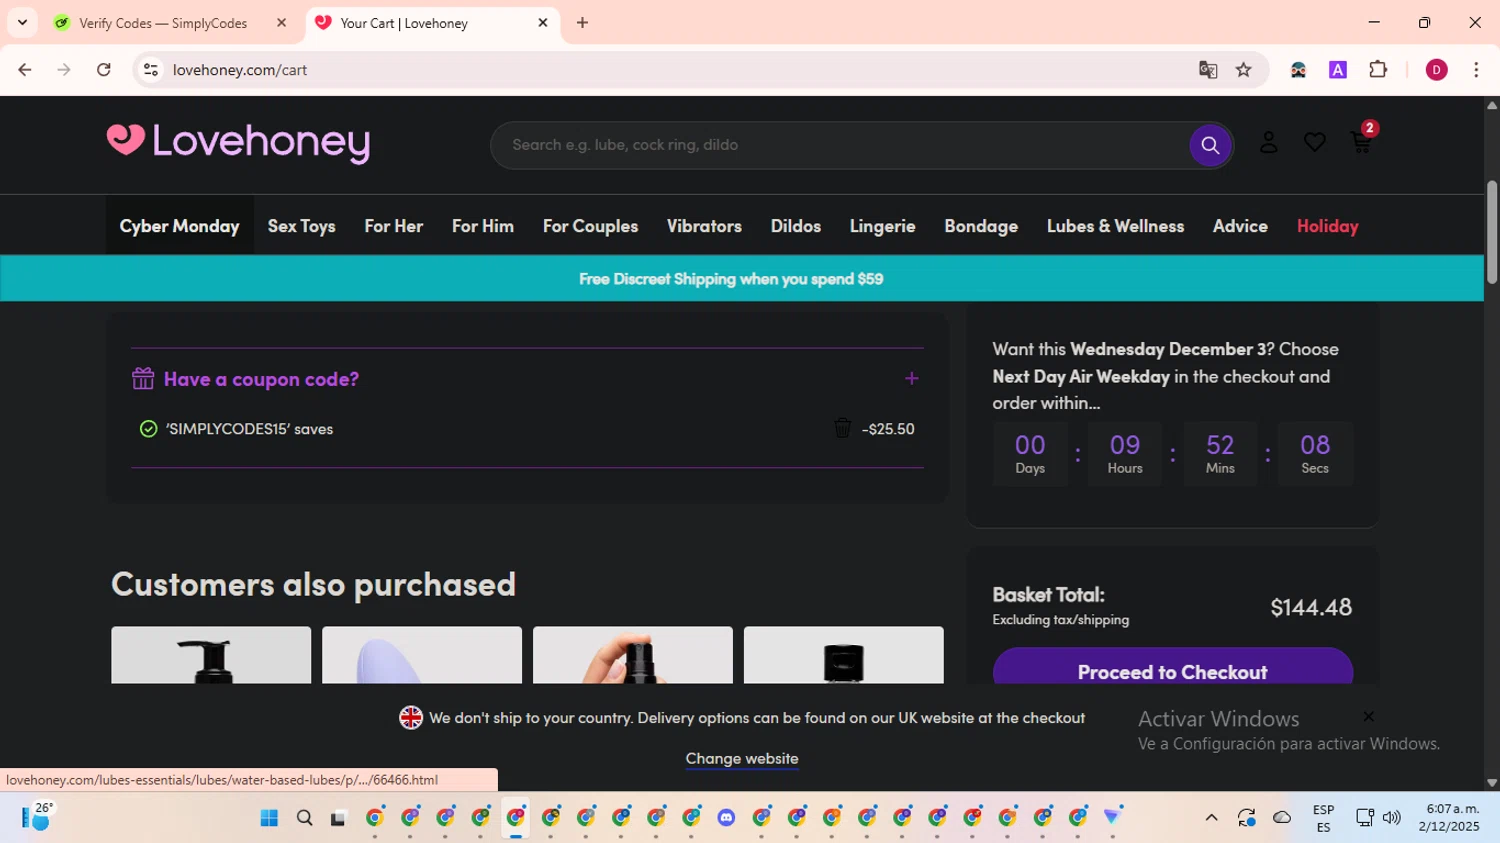Open the Windows Start menu
This screenshot has width=1500, height=843.
(x=269, y=818)
